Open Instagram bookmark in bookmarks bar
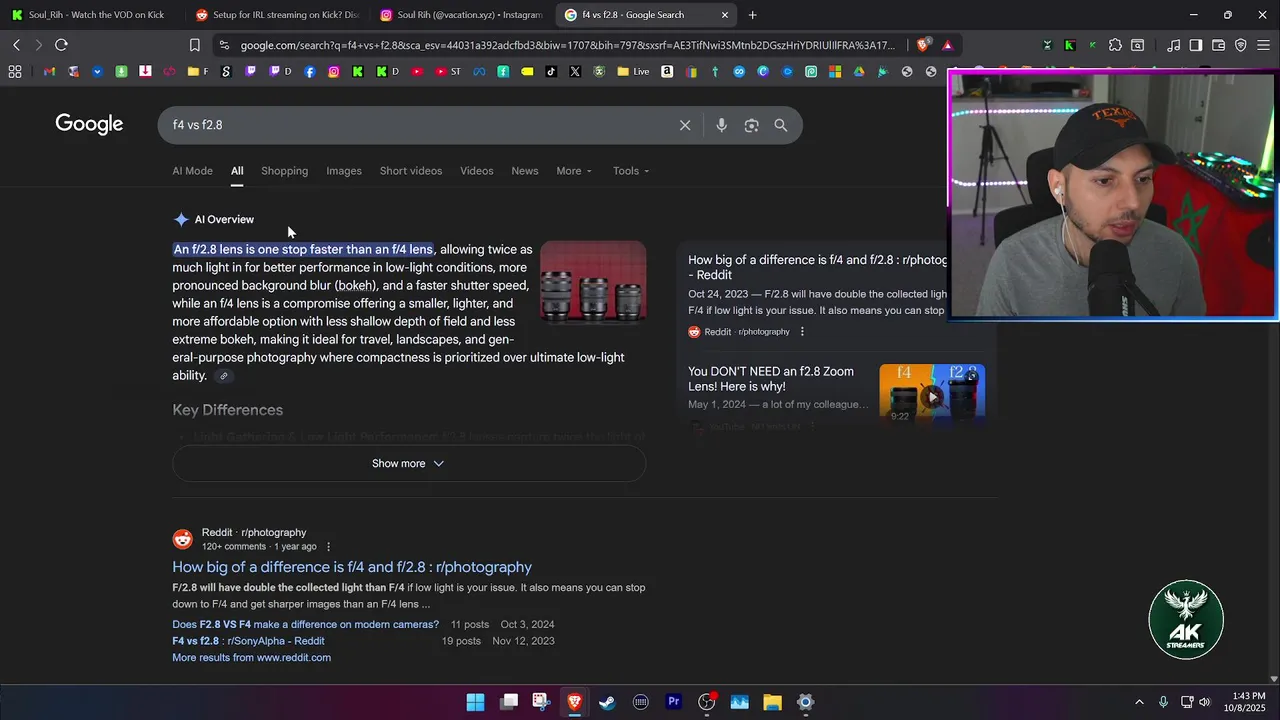1280x720 pixels. (333, 72)
